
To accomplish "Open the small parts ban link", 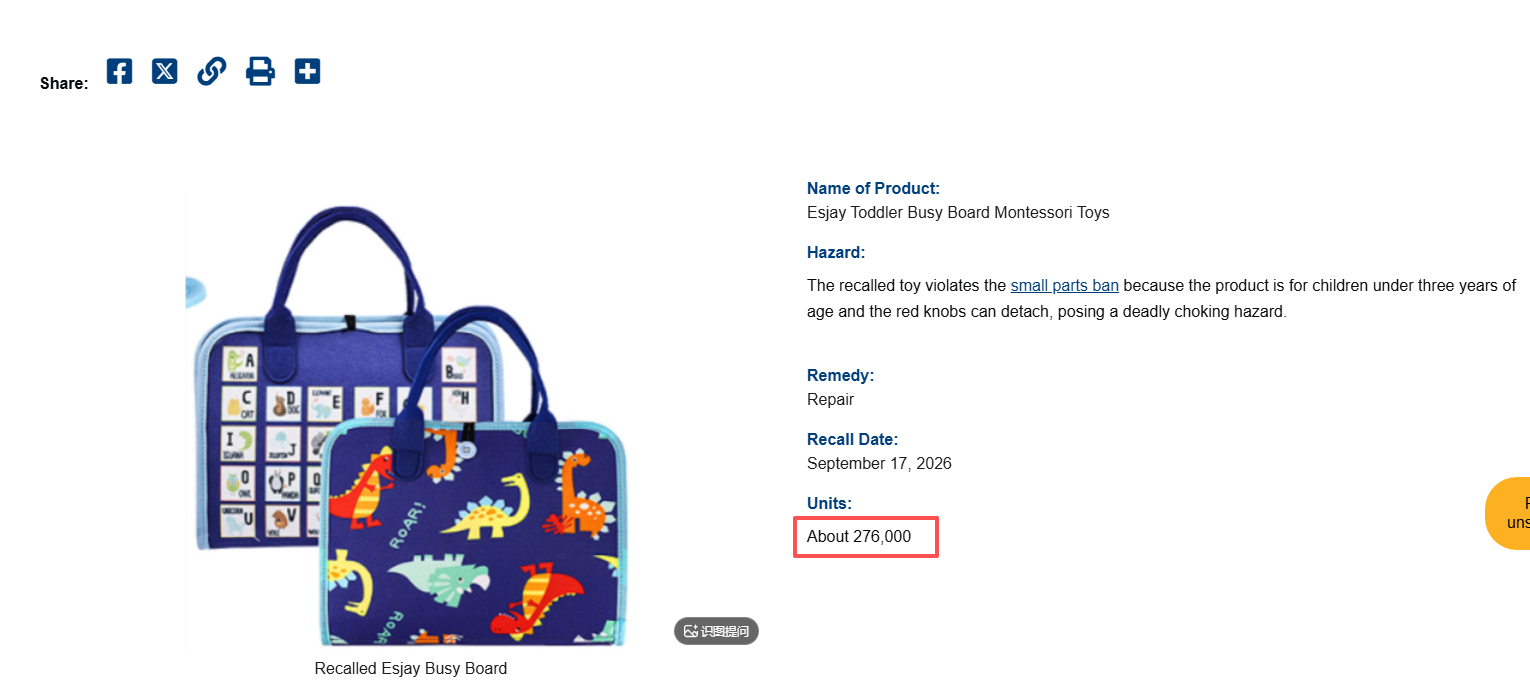I will (x=1064, y=286).
